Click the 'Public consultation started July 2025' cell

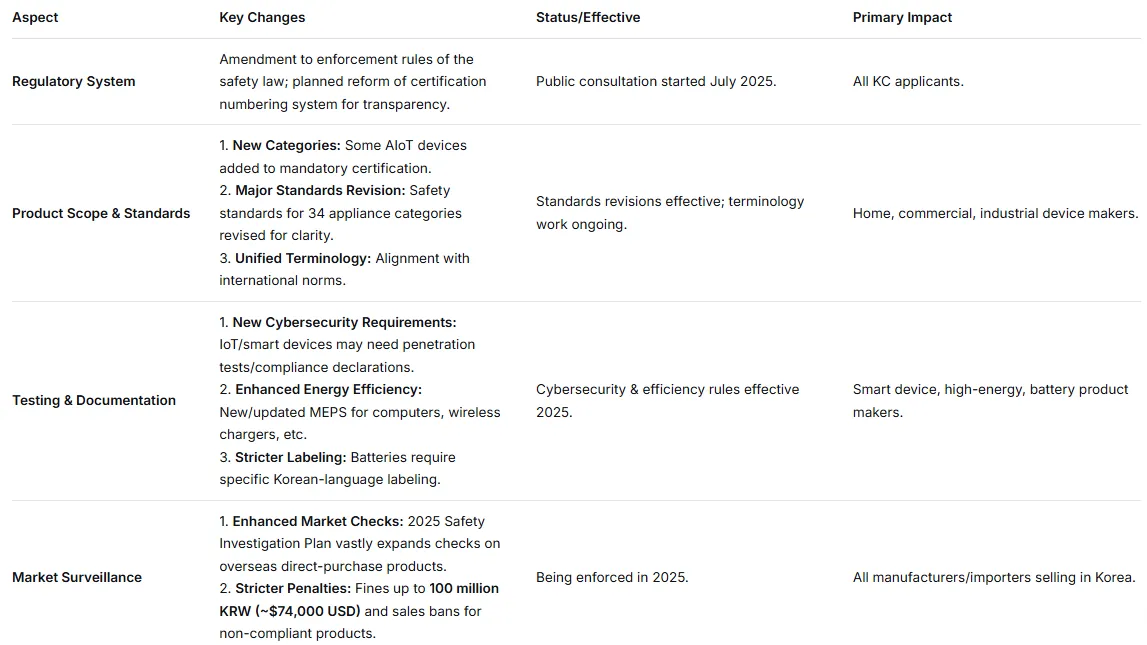656,81
